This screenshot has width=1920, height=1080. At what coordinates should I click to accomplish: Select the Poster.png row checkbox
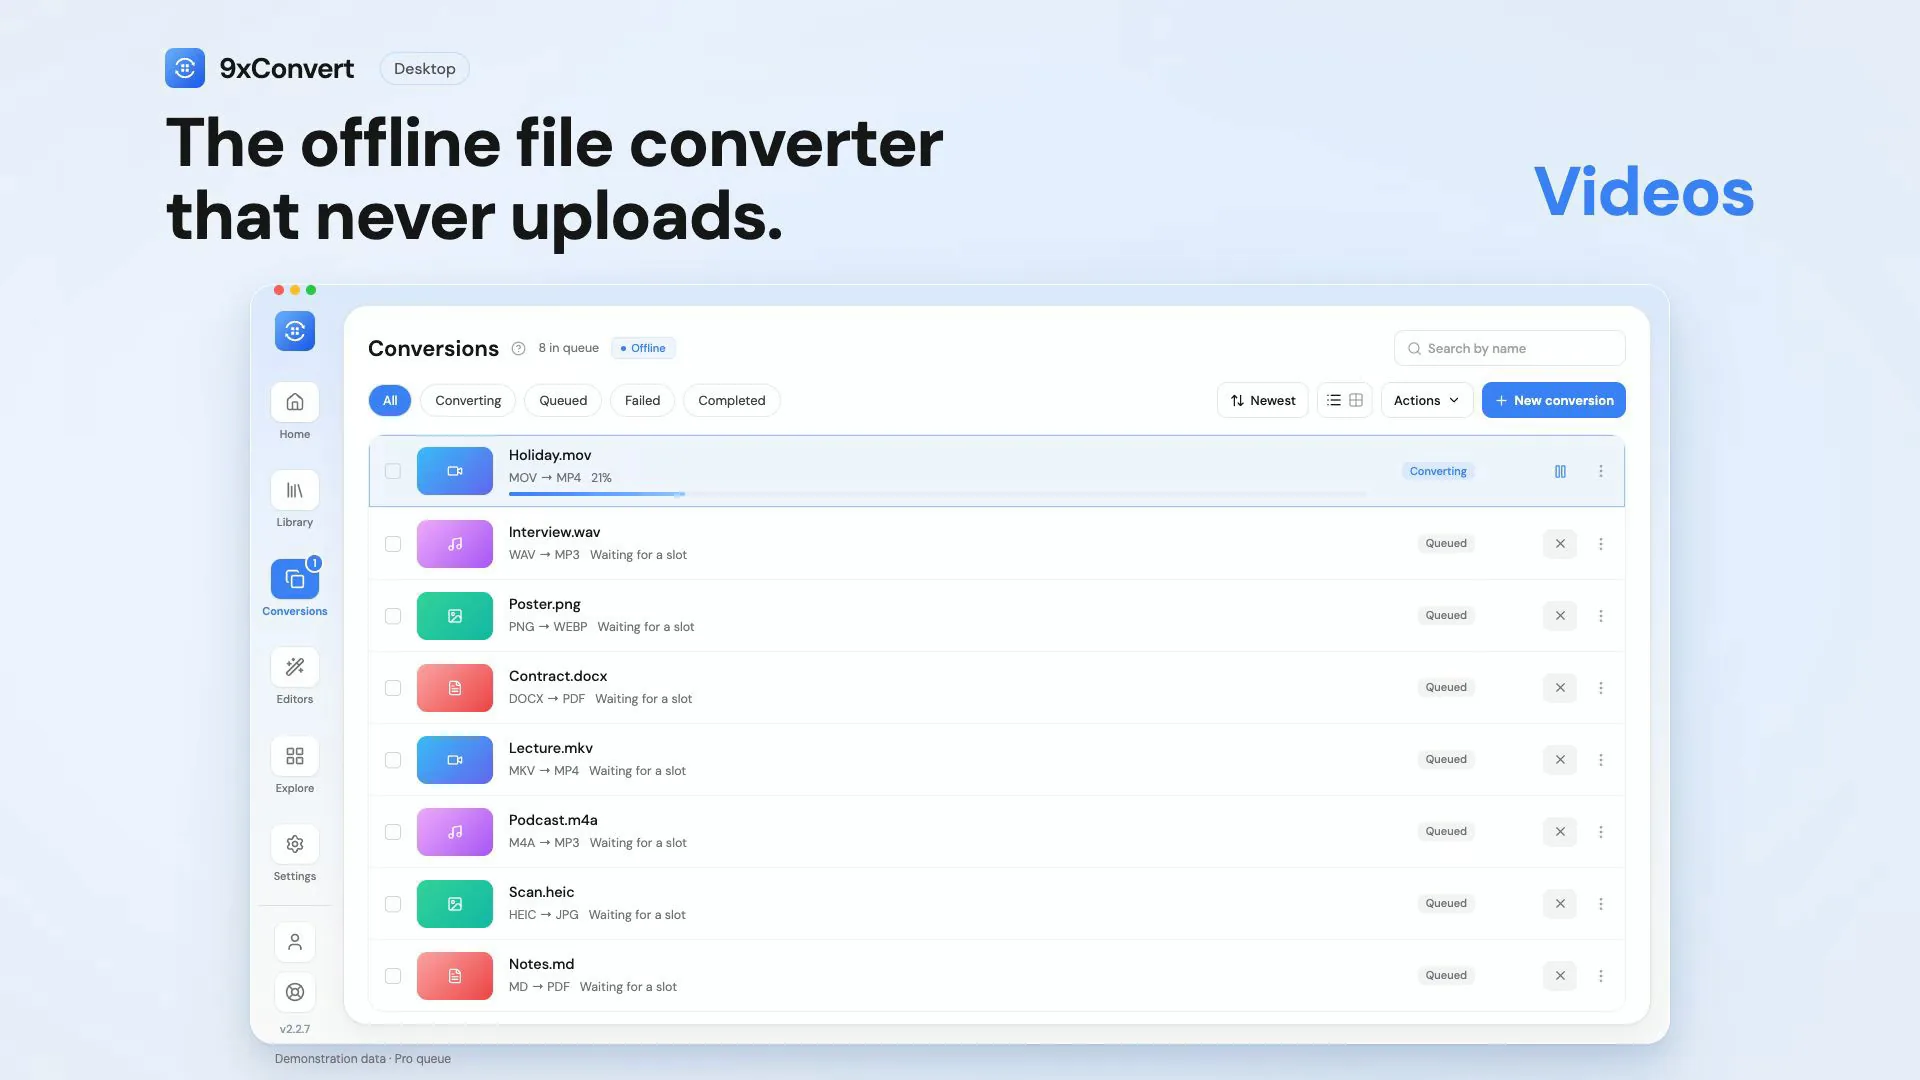point(393,616)
